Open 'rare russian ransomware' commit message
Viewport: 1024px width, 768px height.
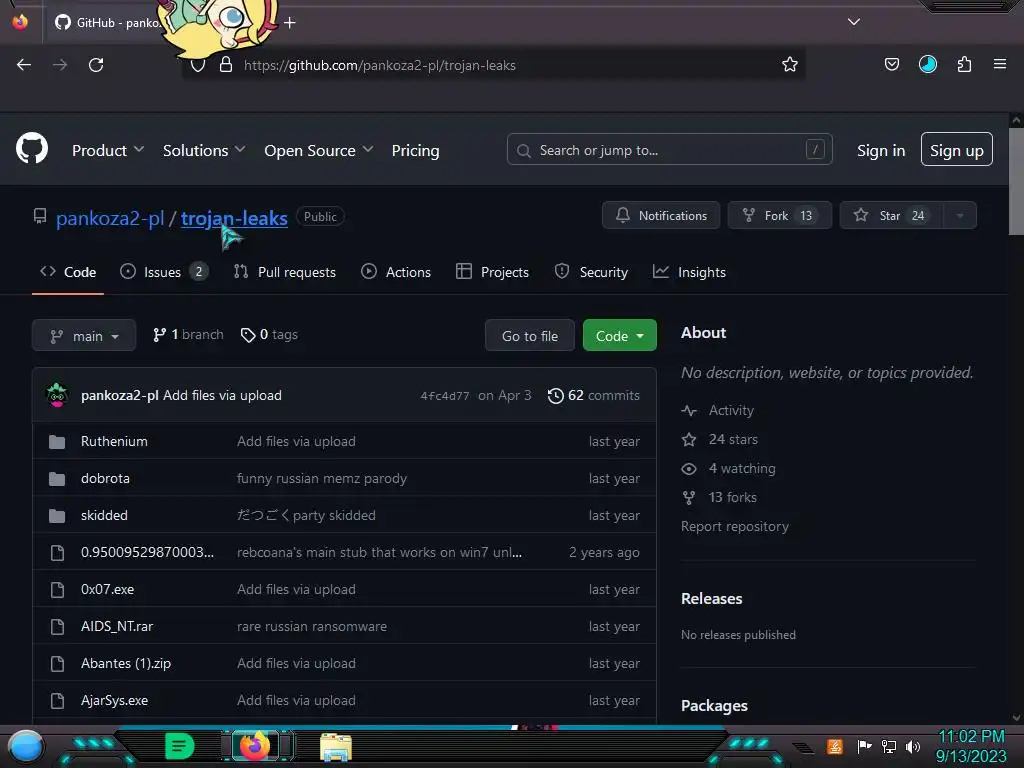(312, 626)
